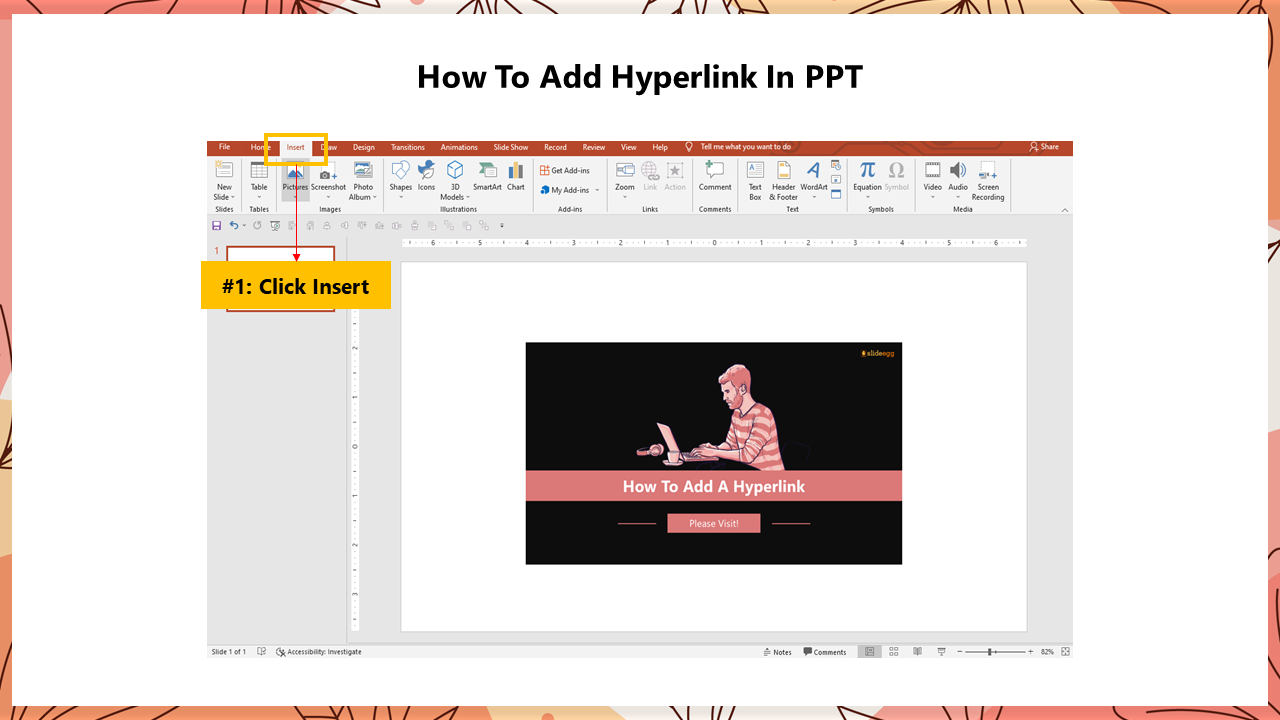Viewport: 1280px width, 720px height.
Task: Click the Video insert icon
Action: tap(933, 170)
